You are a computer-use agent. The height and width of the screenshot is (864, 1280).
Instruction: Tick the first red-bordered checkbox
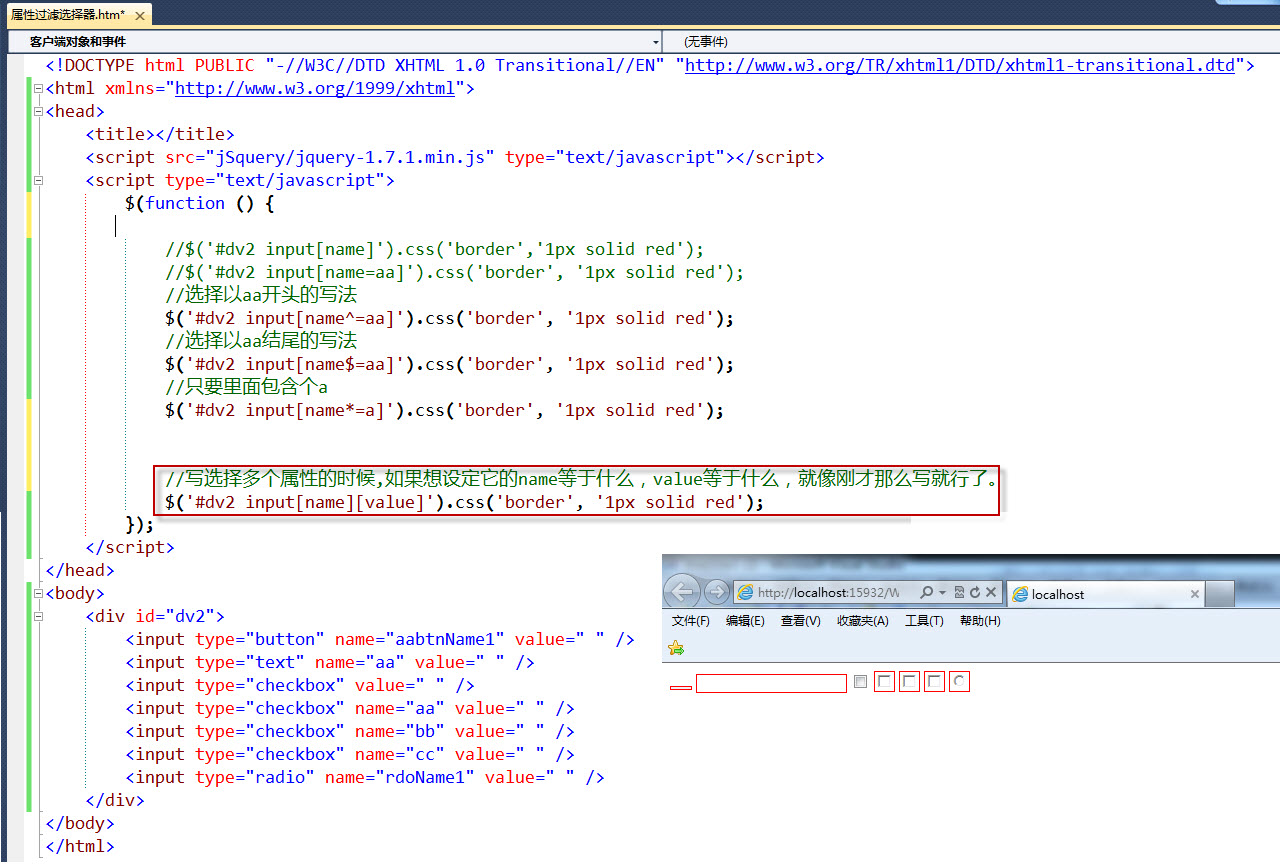(884, 682)
